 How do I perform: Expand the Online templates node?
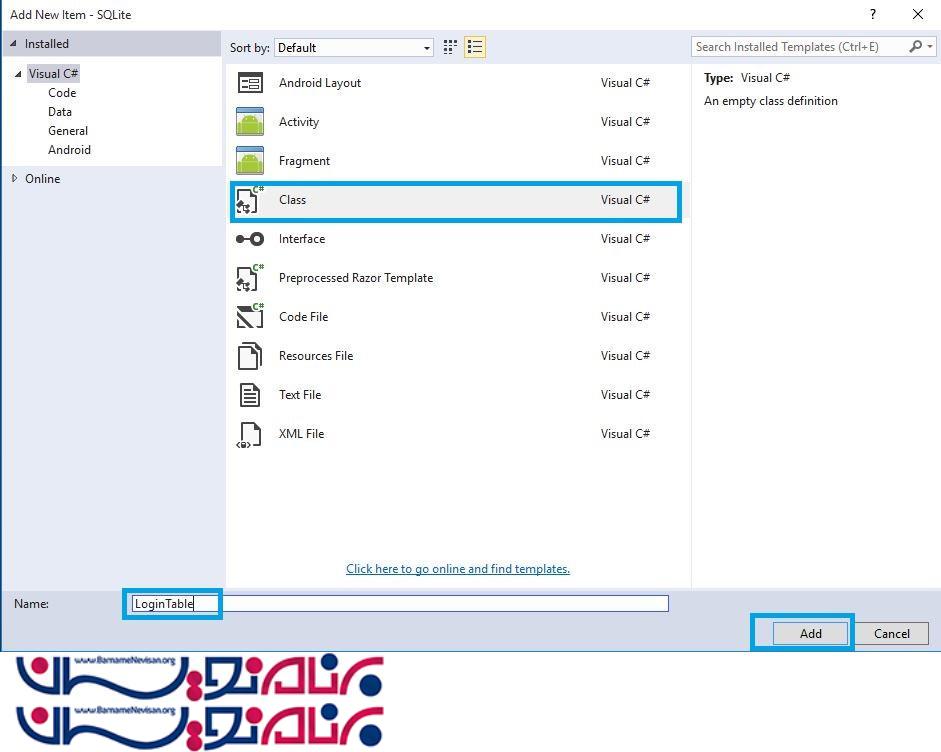(x=14, y=179)
